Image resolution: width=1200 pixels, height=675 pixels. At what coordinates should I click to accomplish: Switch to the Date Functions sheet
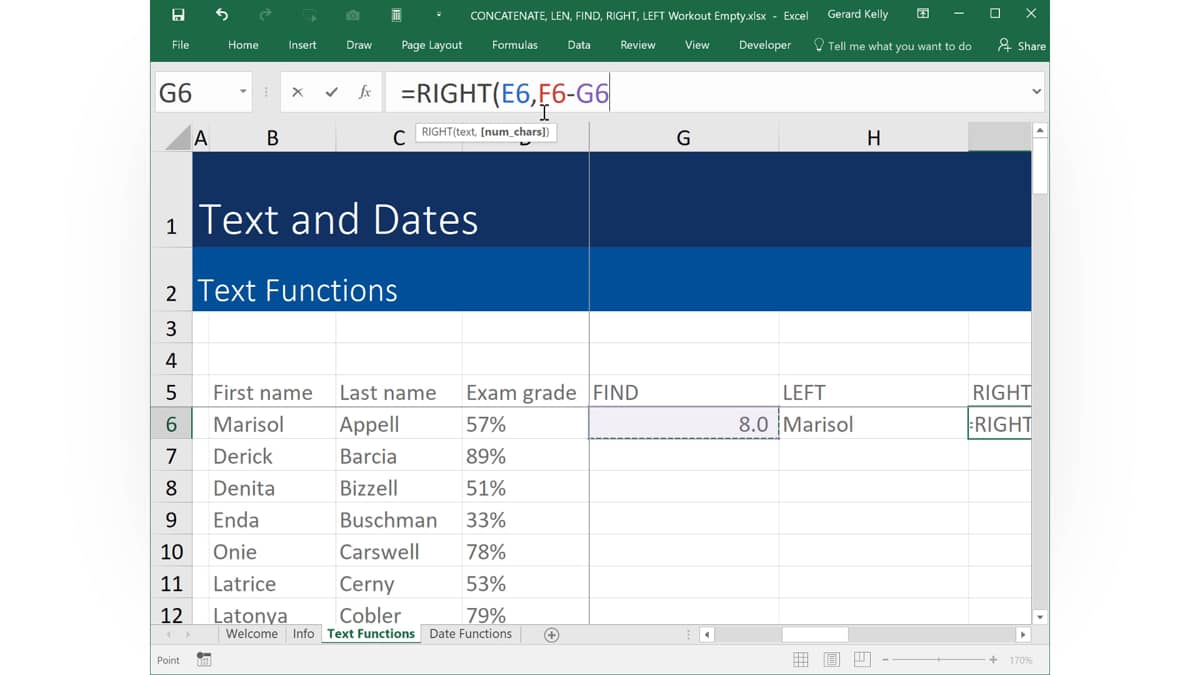pos(470,634)
